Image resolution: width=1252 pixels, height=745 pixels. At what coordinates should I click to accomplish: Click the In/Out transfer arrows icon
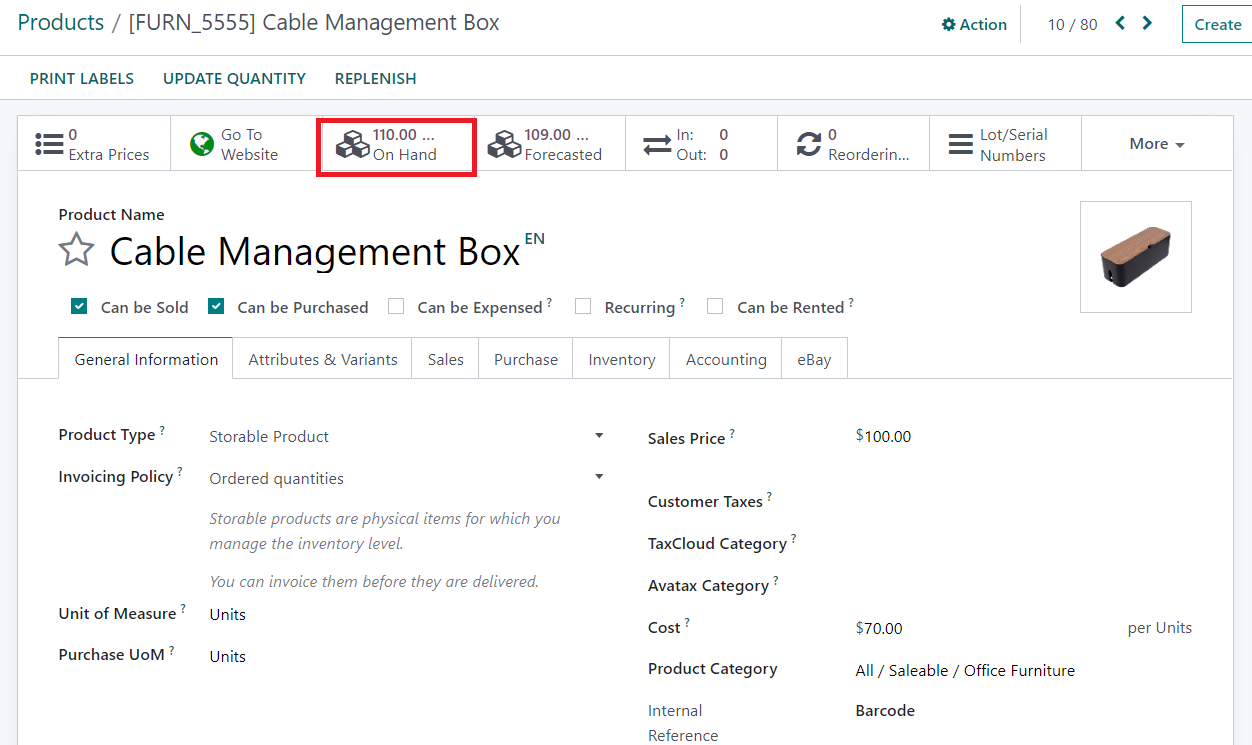(657, 145)
